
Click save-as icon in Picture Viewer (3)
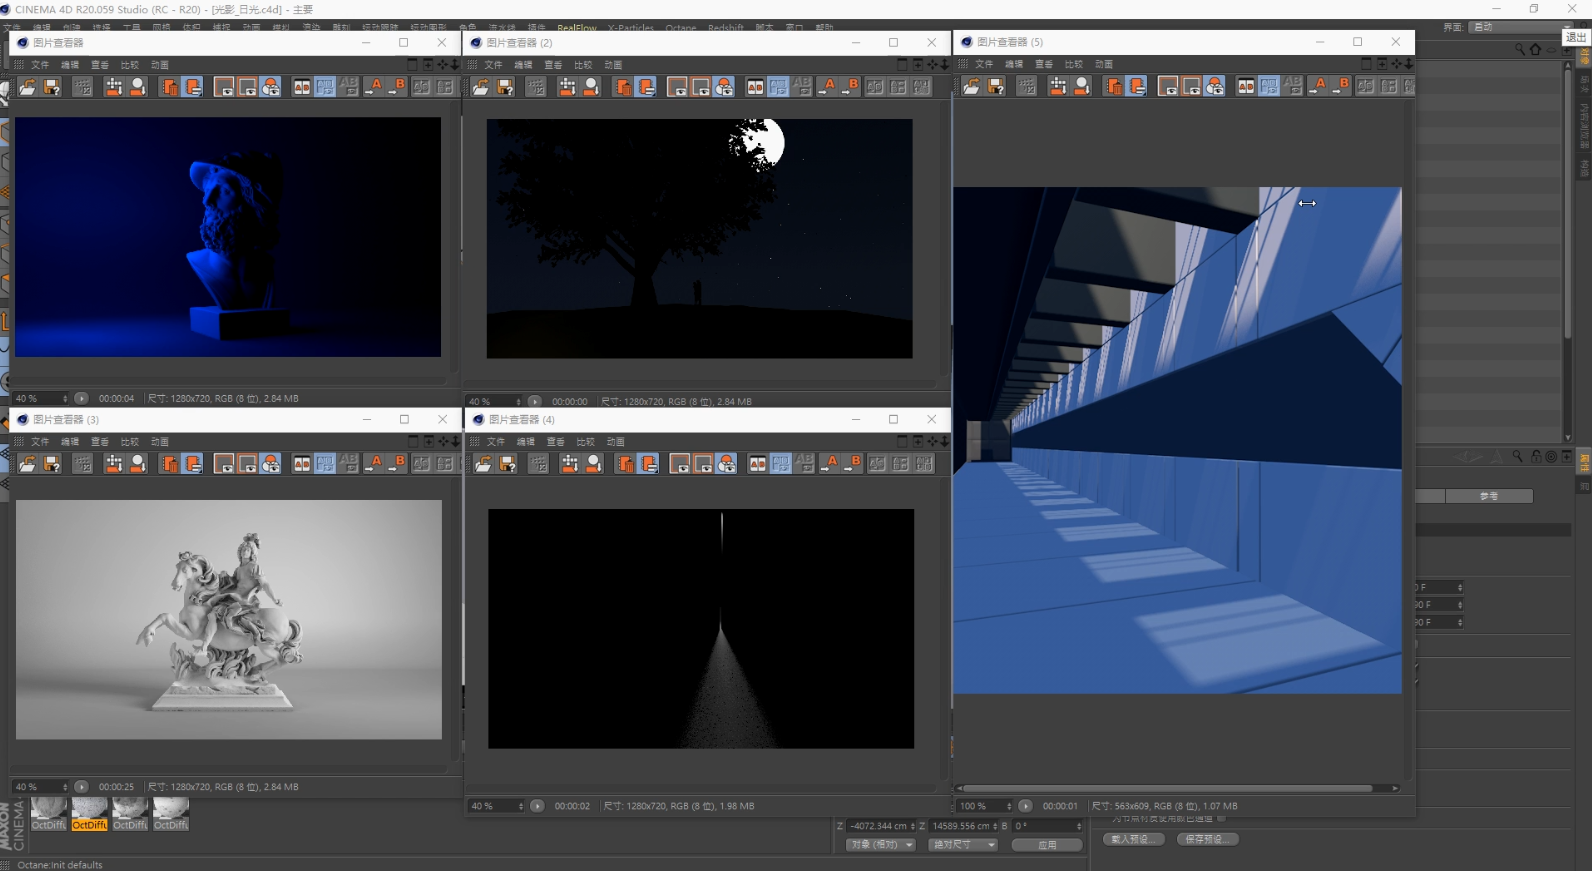click(51, 464)
